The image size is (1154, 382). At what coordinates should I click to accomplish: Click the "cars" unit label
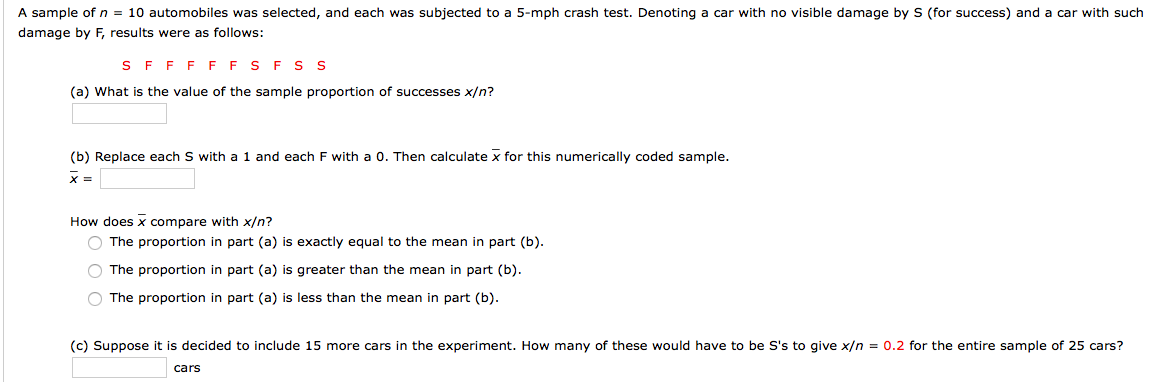click(187, 368)
